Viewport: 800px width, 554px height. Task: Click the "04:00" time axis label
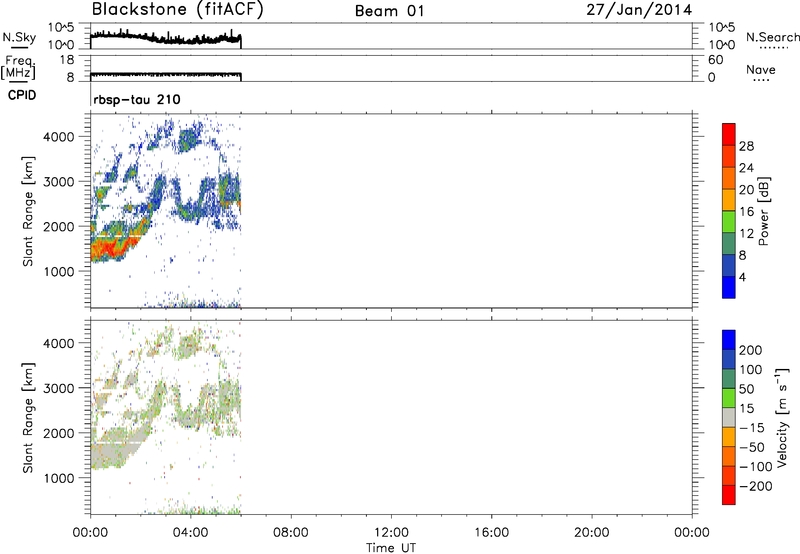[190, 533]
